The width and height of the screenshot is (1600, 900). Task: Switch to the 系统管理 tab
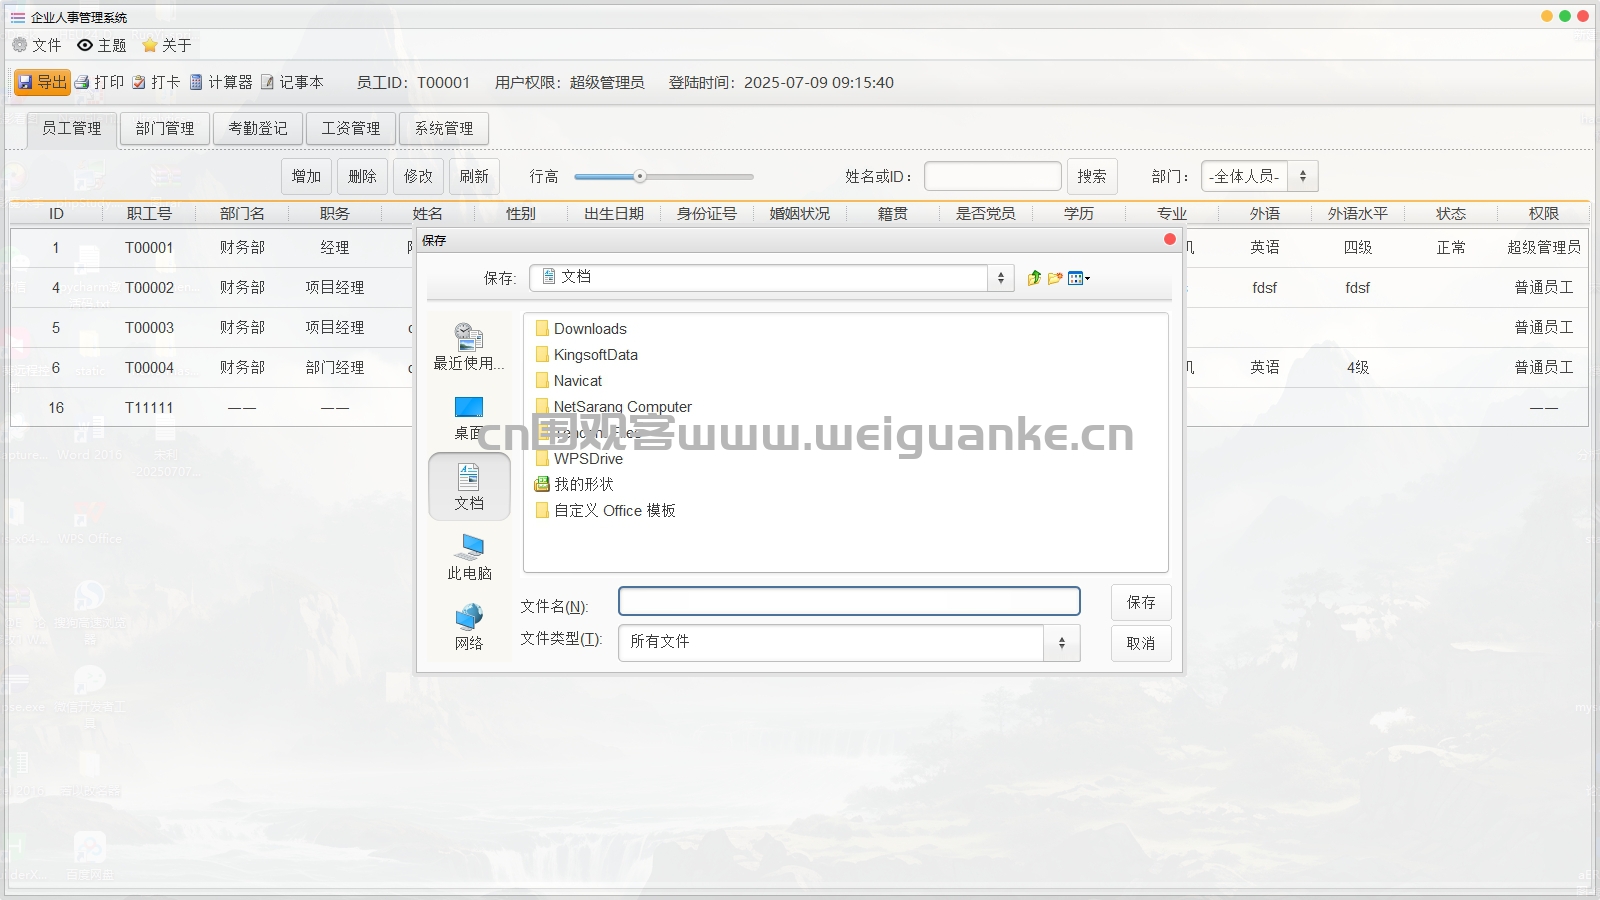pos(444,128)
